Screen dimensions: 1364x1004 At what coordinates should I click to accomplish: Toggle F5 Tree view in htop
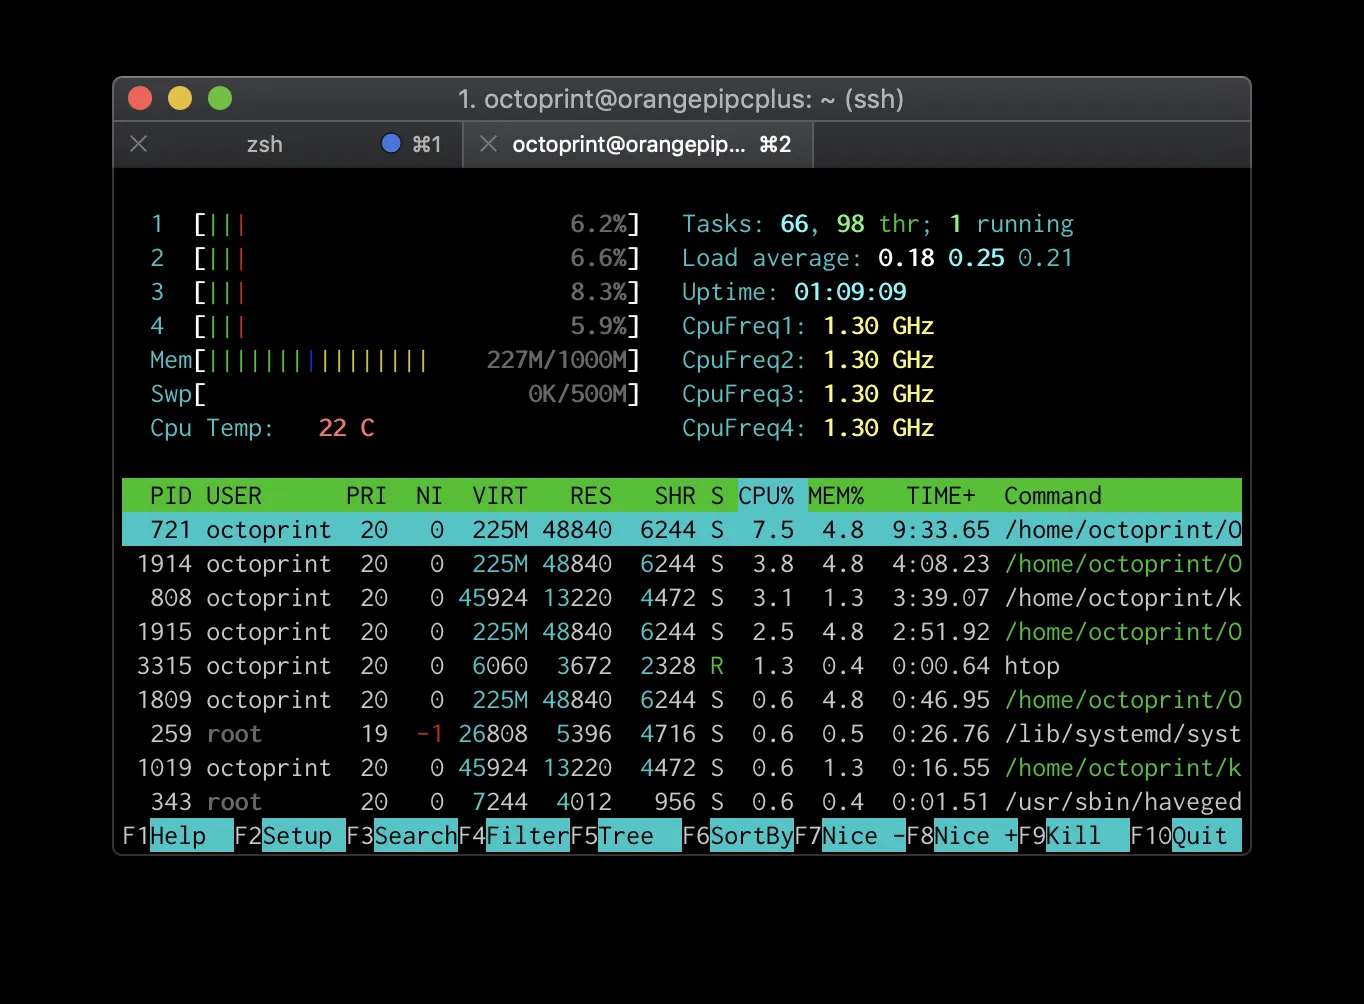click(x=625, y=836)
